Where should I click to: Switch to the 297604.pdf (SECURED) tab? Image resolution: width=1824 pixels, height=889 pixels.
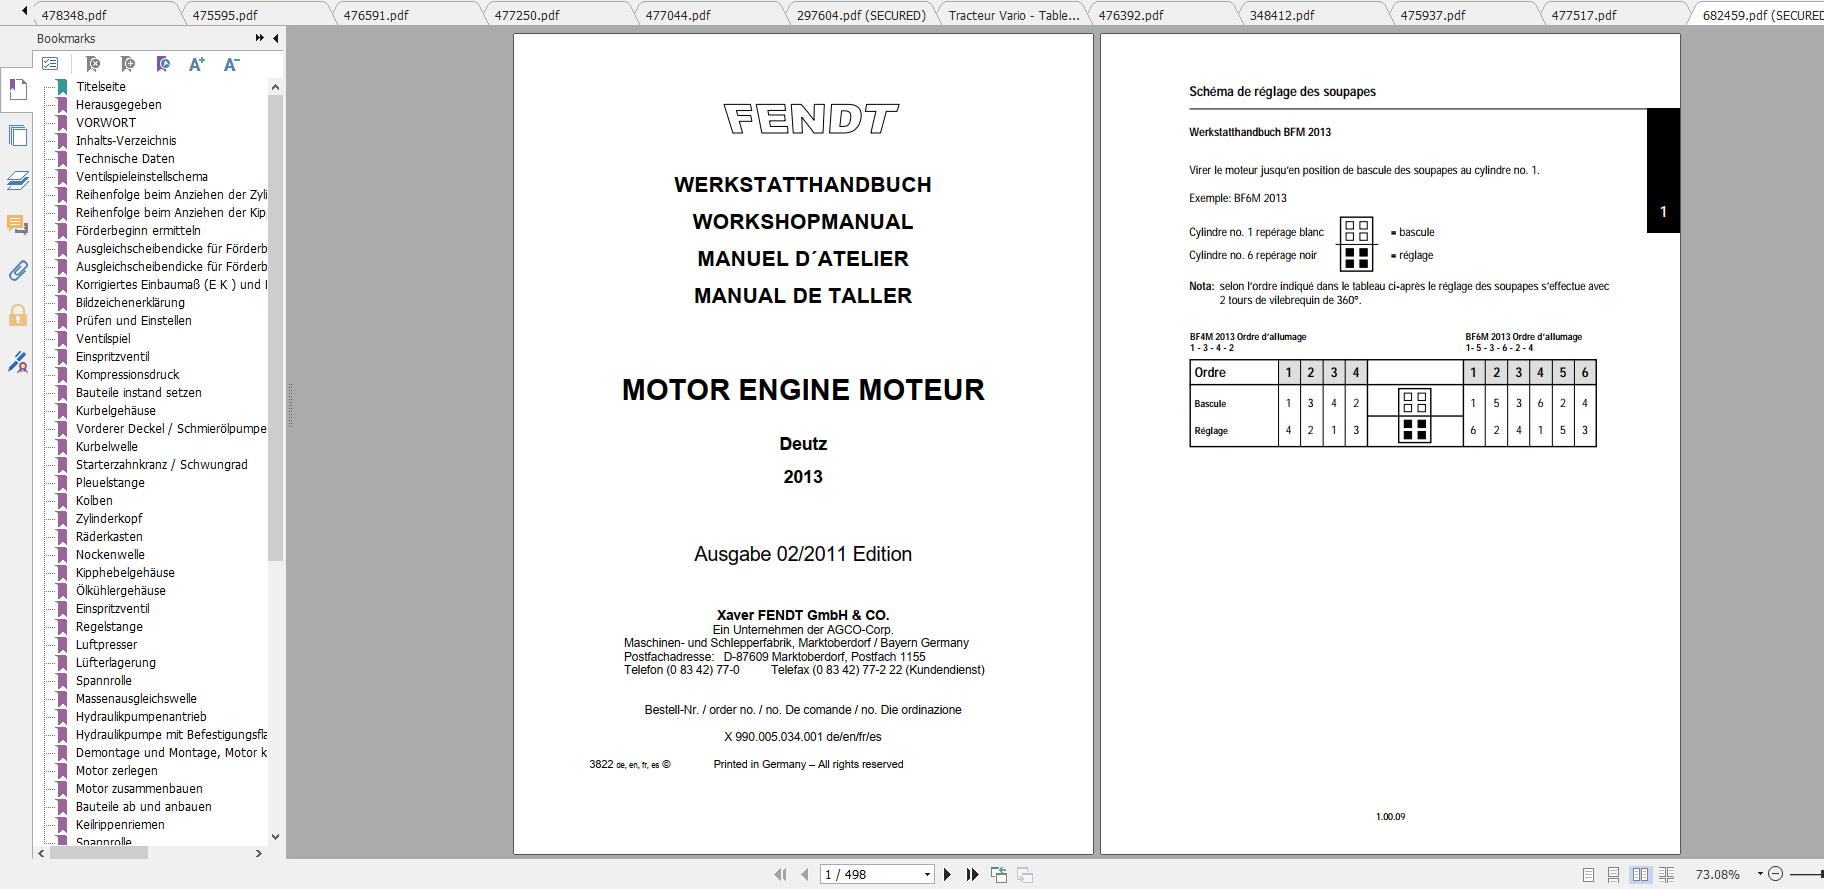click(861, 15)
